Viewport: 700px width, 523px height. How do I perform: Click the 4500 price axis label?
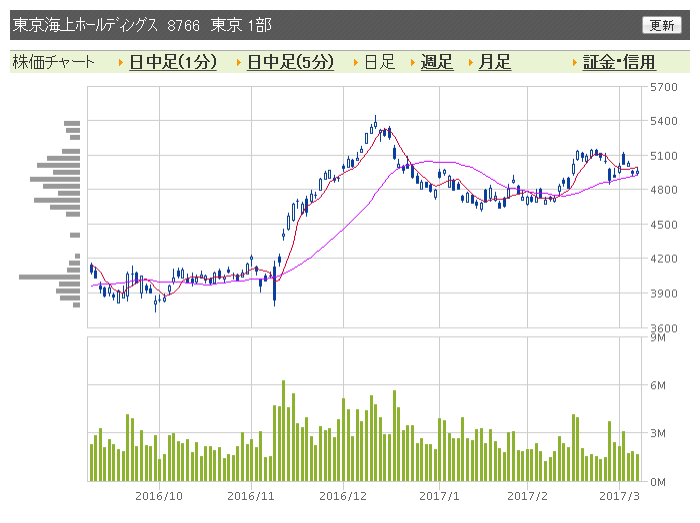click(663, 224)
